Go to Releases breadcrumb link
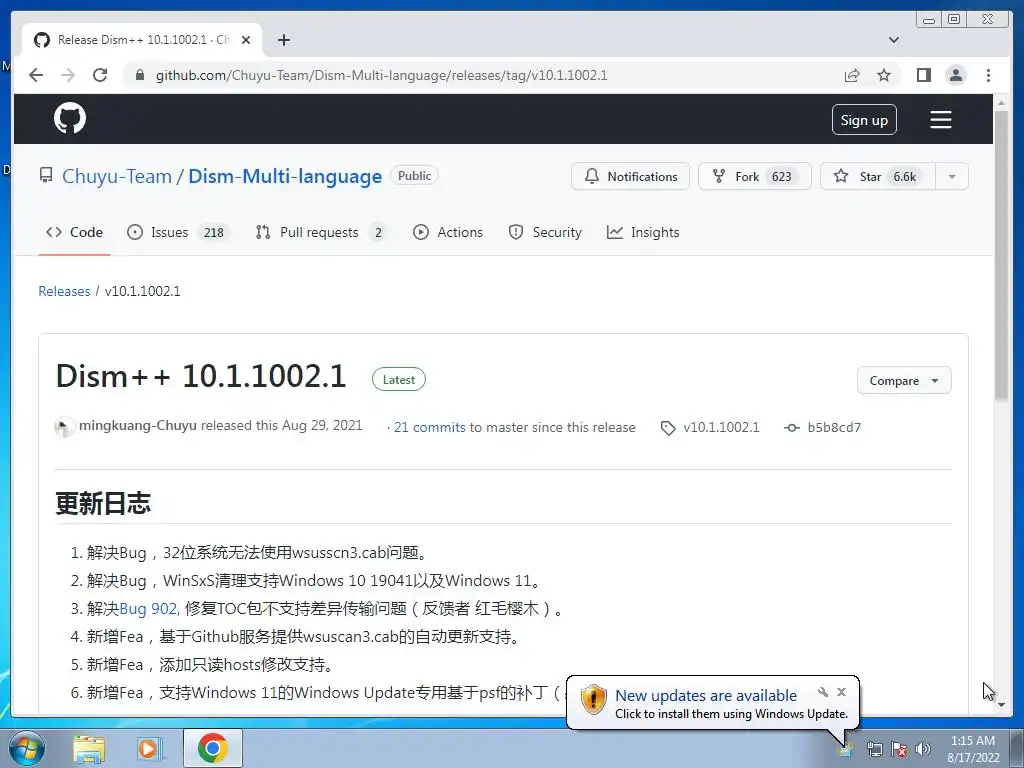 click(x=64, y=291)
